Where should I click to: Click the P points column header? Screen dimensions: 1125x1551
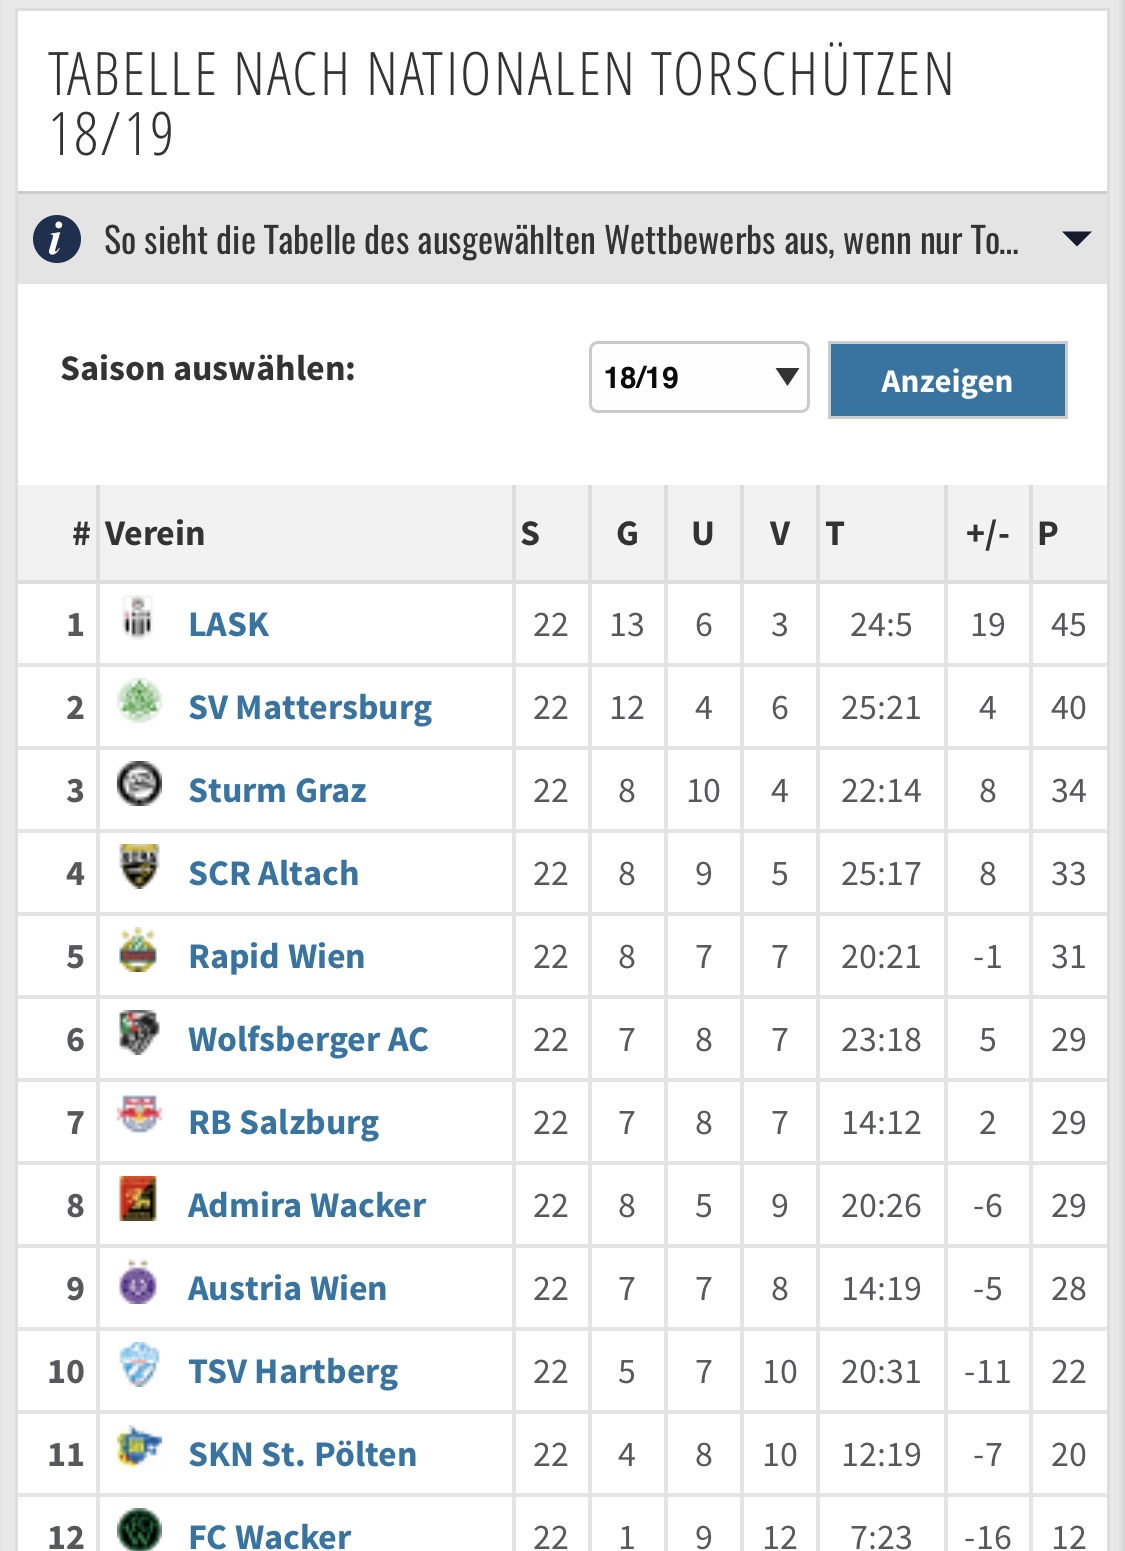1048,533
